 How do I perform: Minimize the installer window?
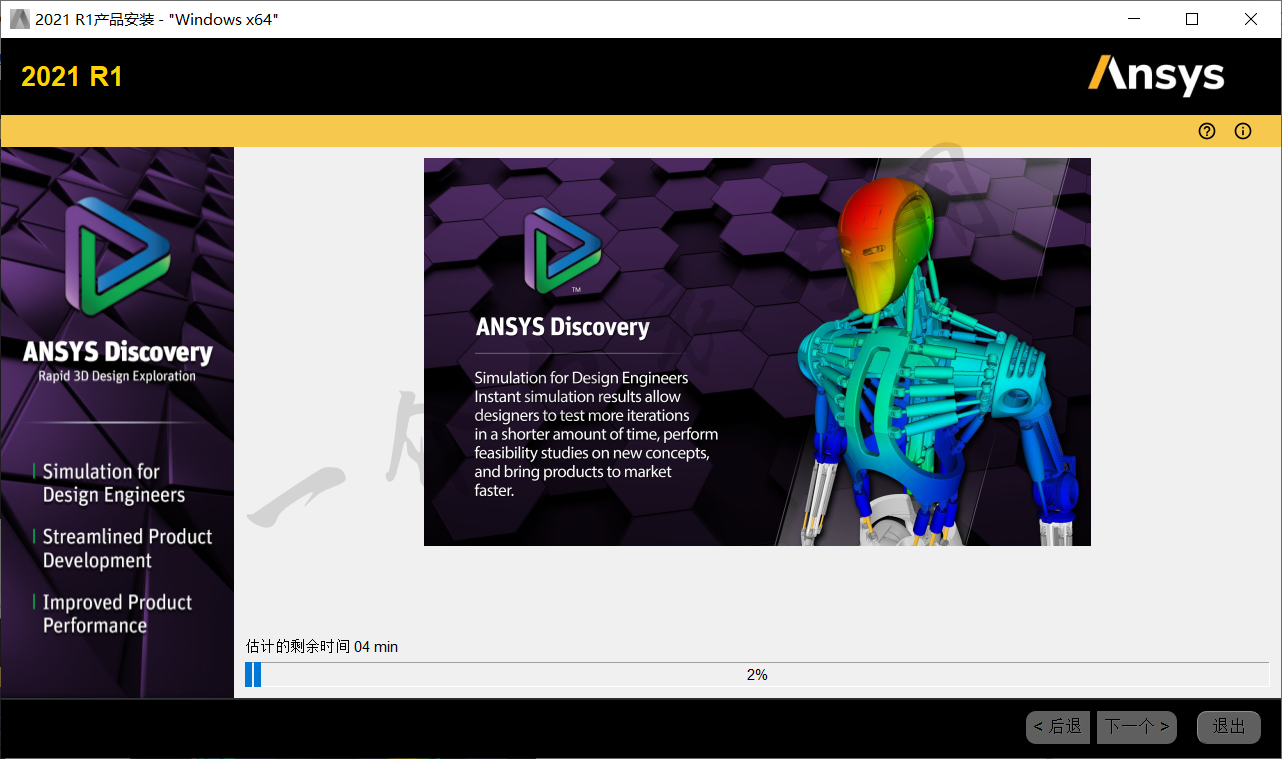(1134, 19)
